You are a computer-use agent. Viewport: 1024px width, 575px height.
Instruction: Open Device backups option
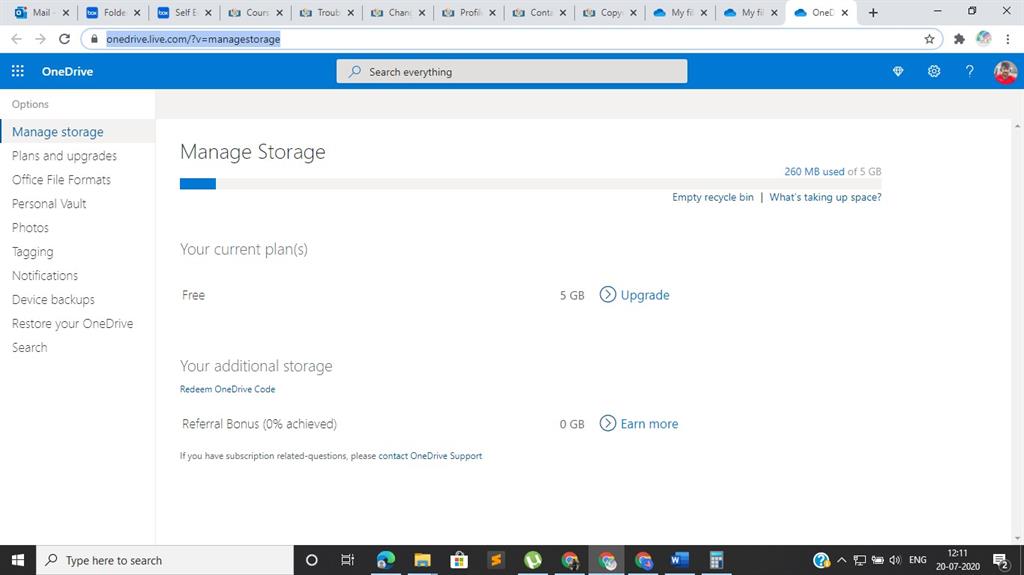pyautogui.click(x=53, y=299)
